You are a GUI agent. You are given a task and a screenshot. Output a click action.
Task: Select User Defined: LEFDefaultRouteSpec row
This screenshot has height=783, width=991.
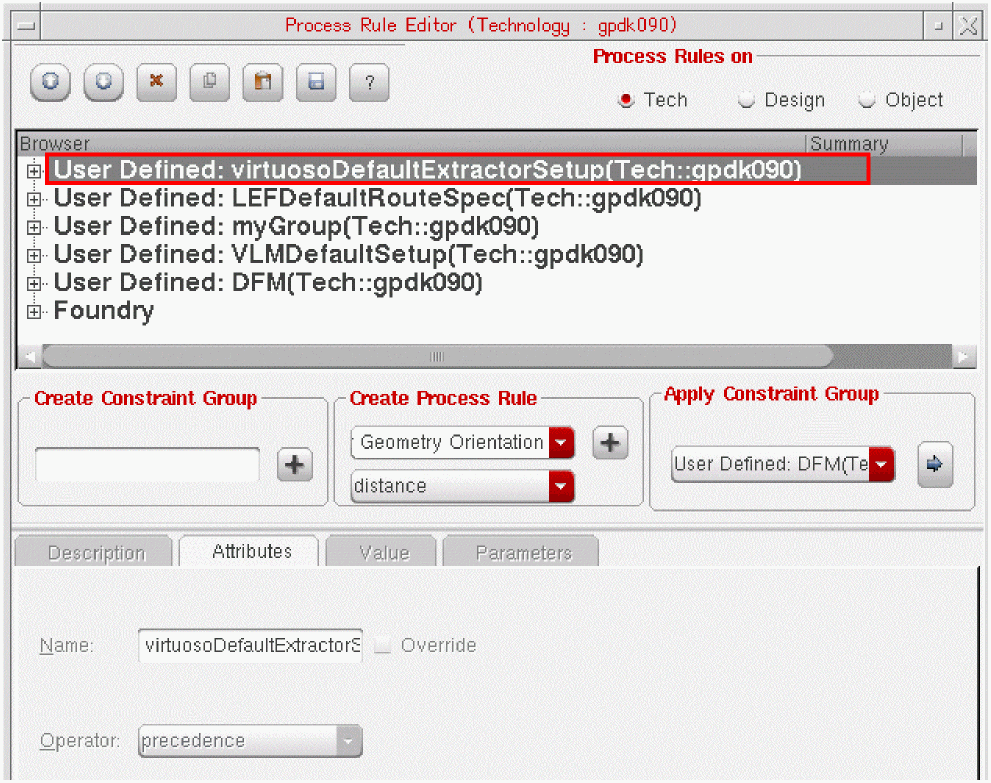(378, 198)
